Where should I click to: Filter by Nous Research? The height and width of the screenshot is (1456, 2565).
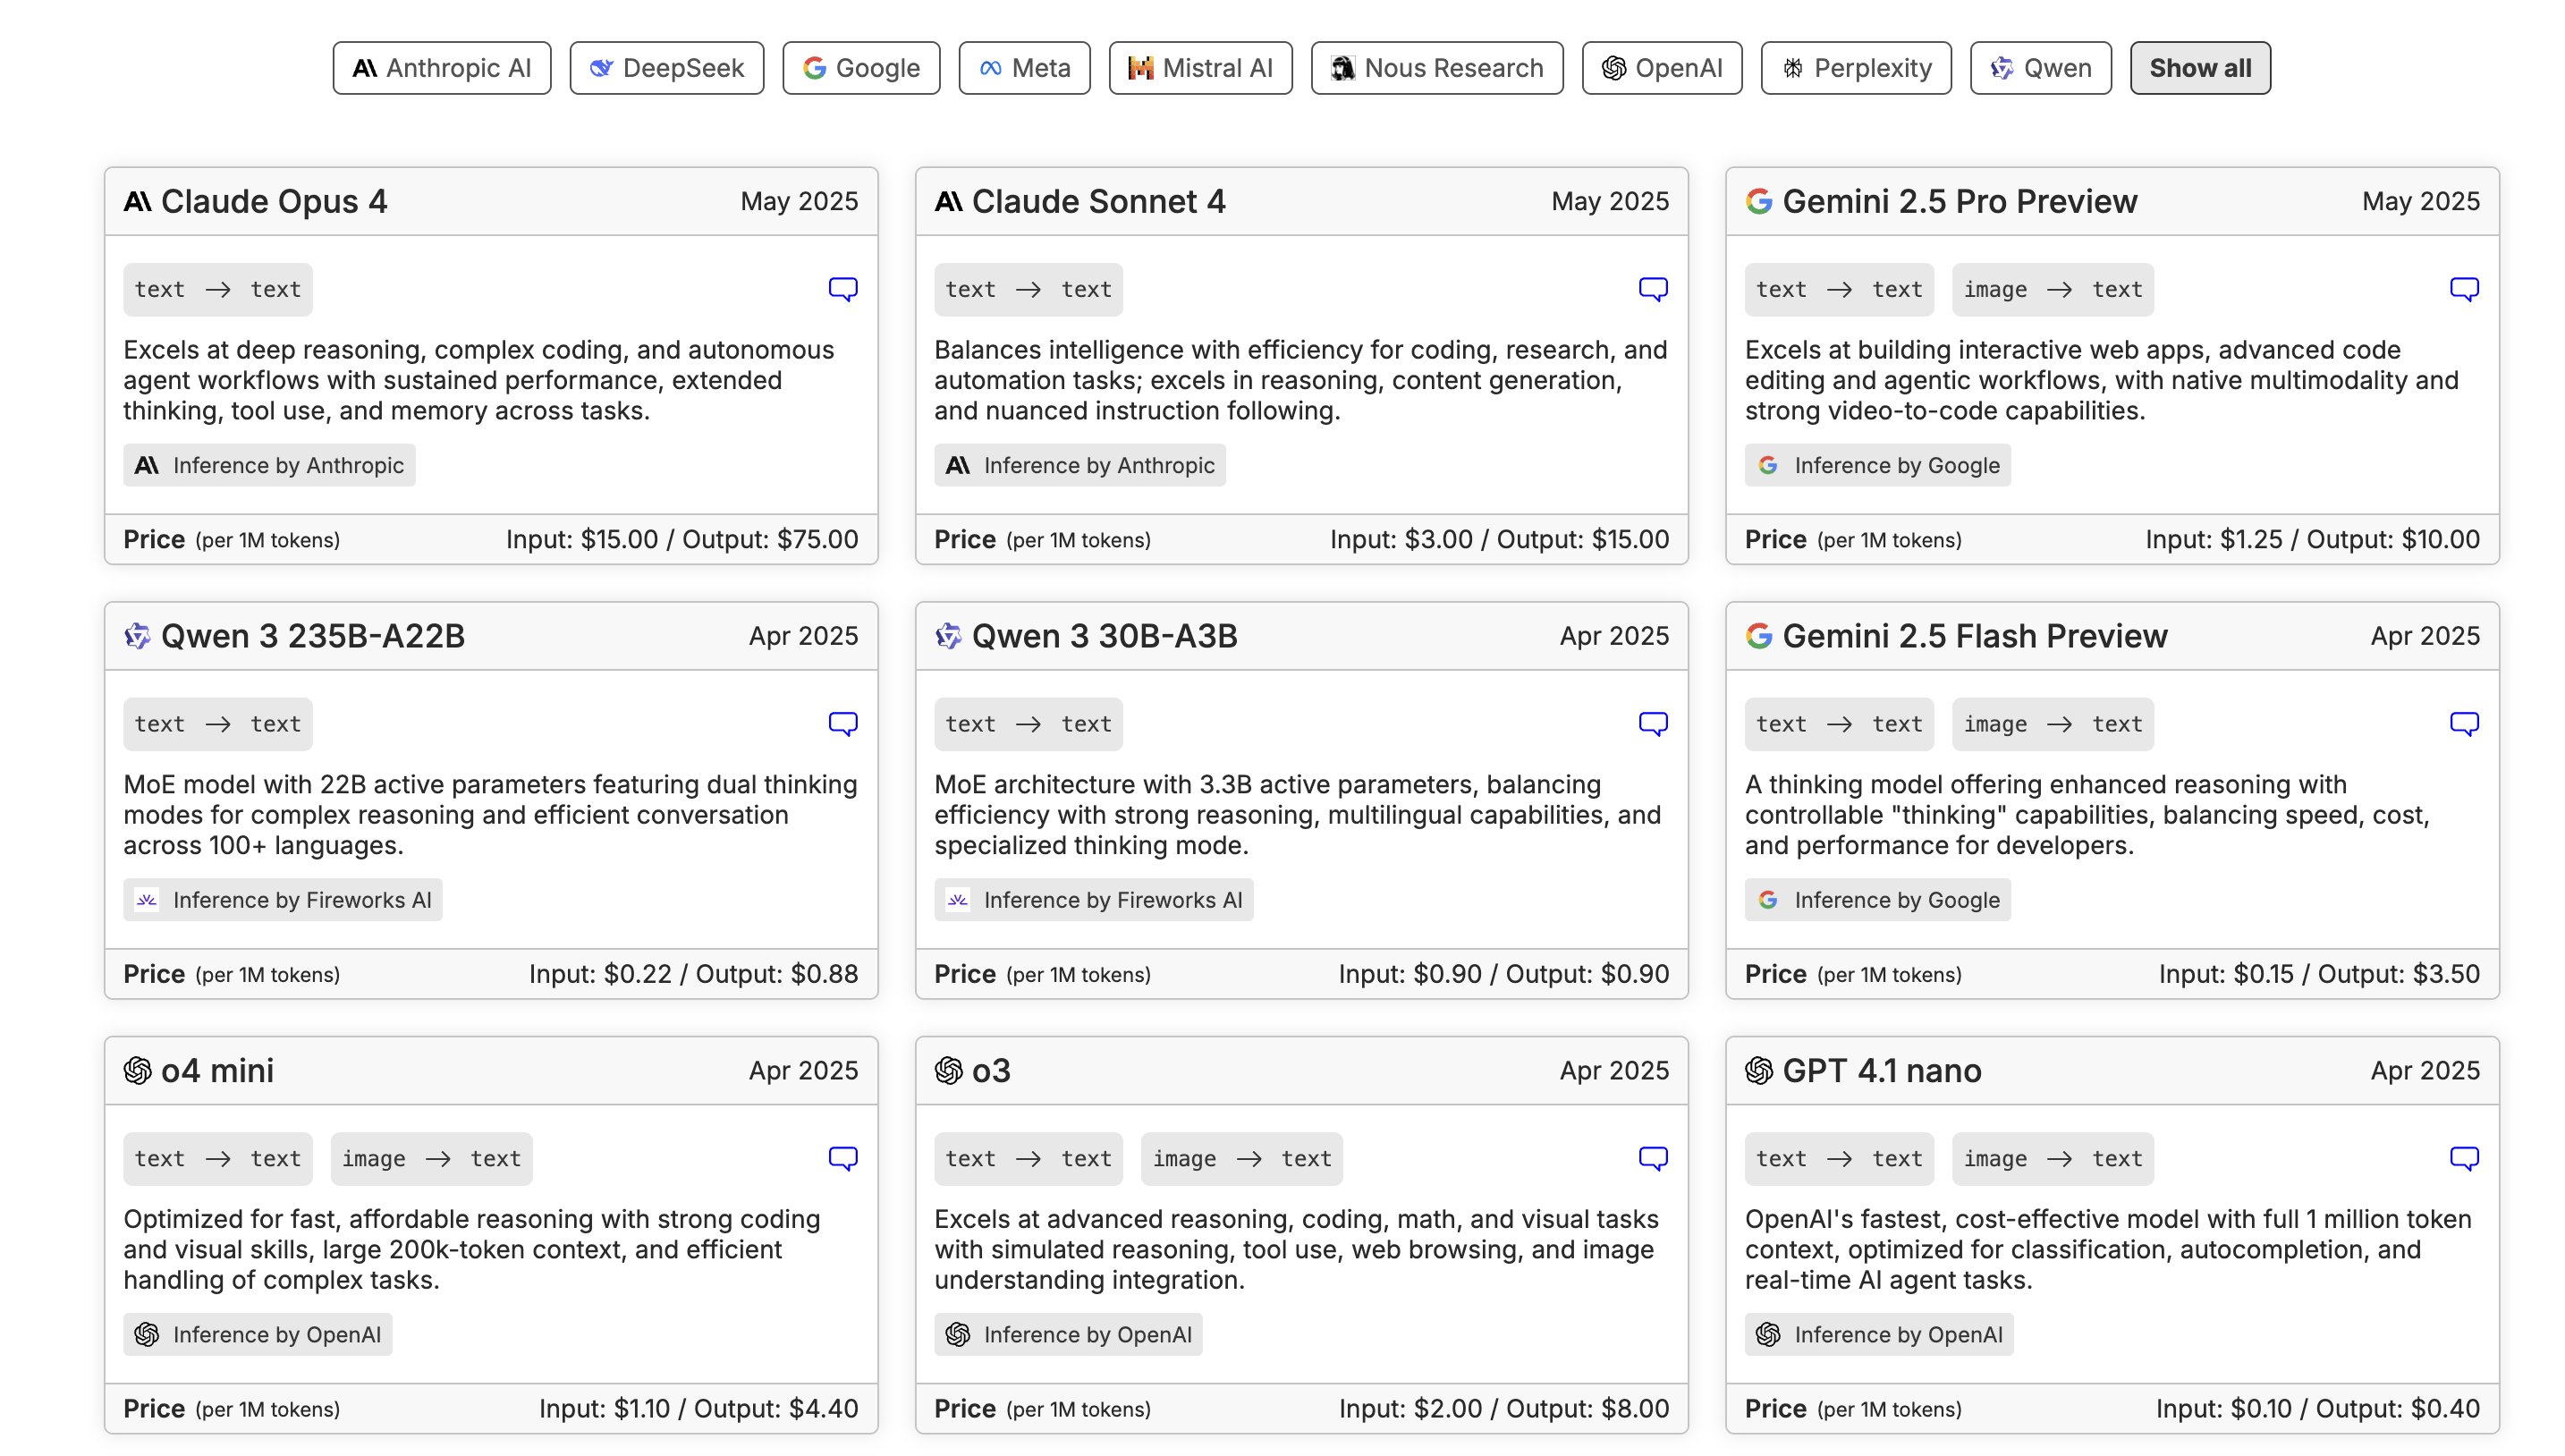pos(1436,68)
